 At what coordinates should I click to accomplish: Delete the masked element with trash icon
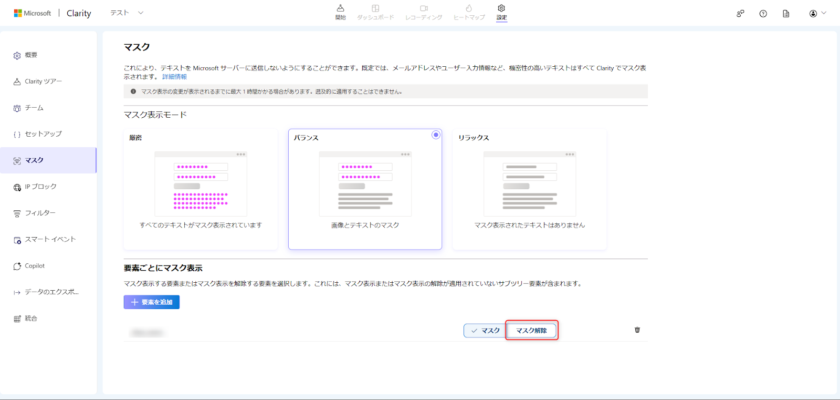point(638,330)
